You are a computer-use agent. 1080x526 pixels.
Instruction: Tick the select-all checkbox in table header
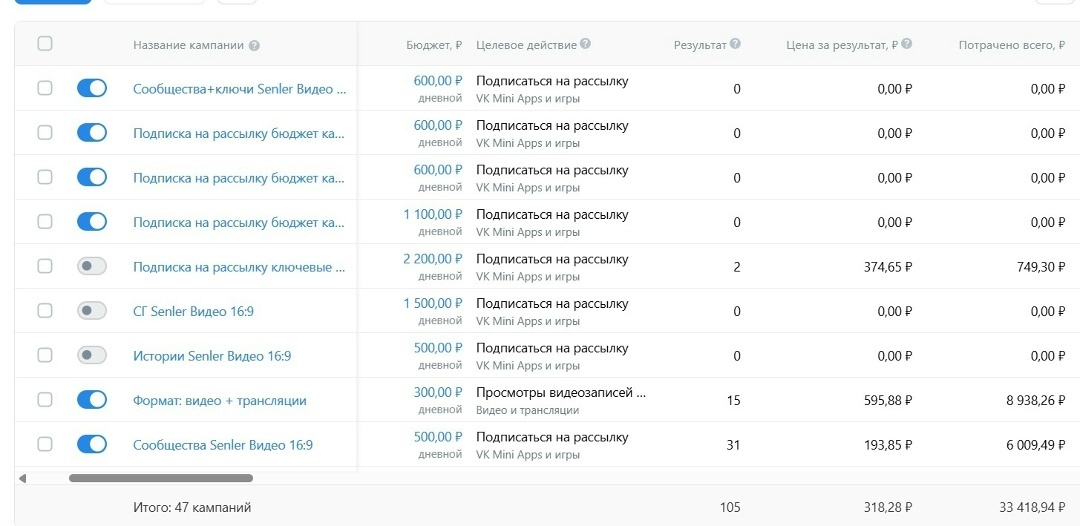tap(45, 44)
